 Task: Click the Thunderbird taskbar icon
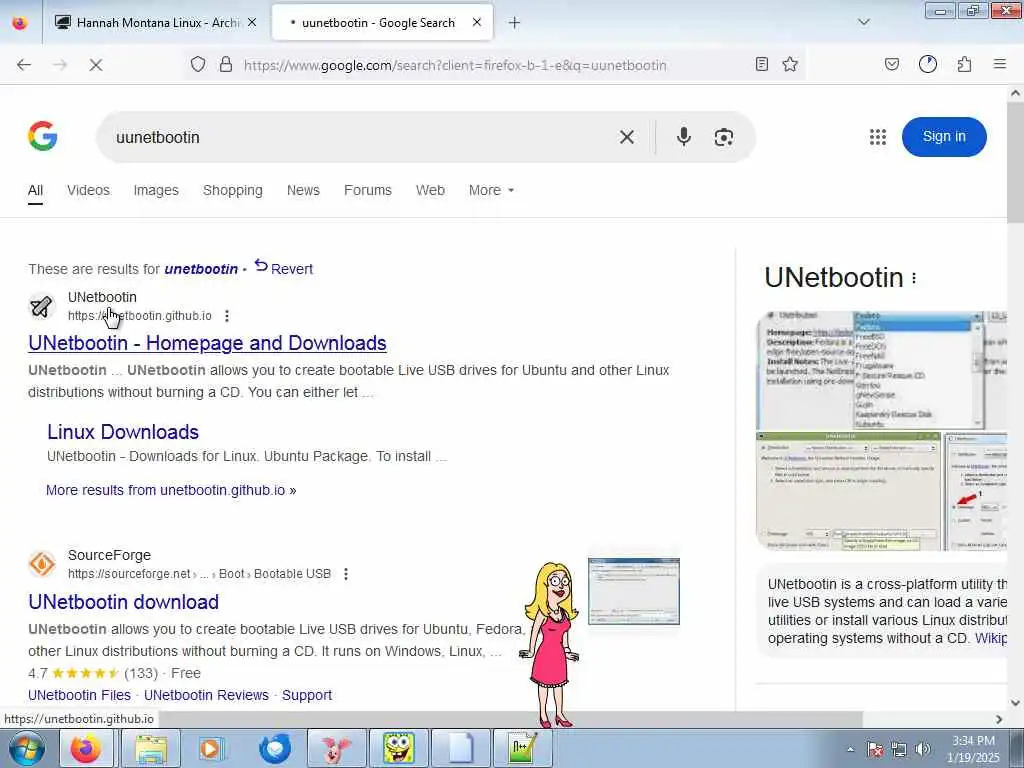click(275, 748)
